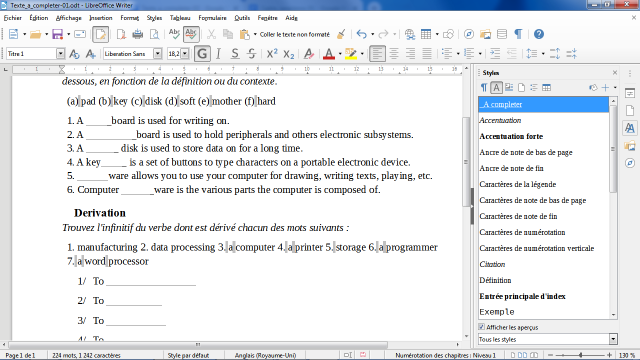The image size is (640, 360).
Task: Open Gallery from the sidebar
Action: (630, 146)
